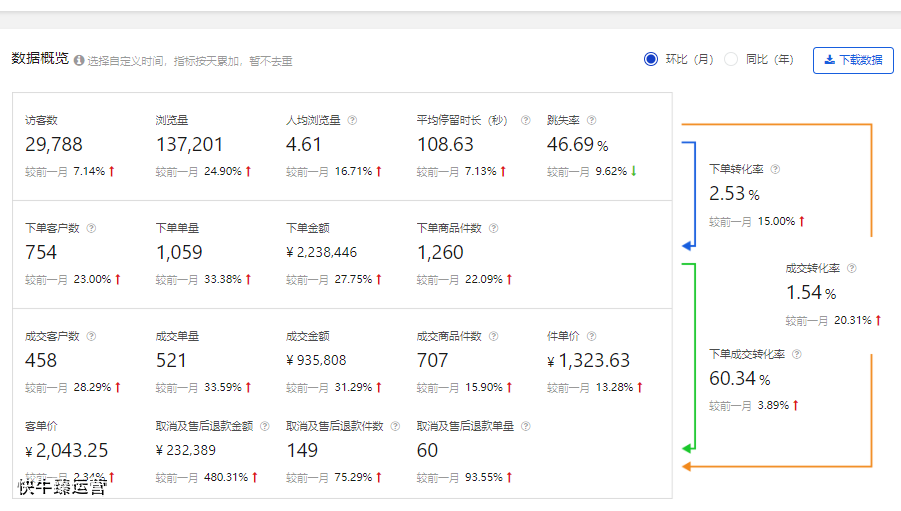Click help icon next to 取消及售后退款单量
Screen dimensions: 901x511
525,427
